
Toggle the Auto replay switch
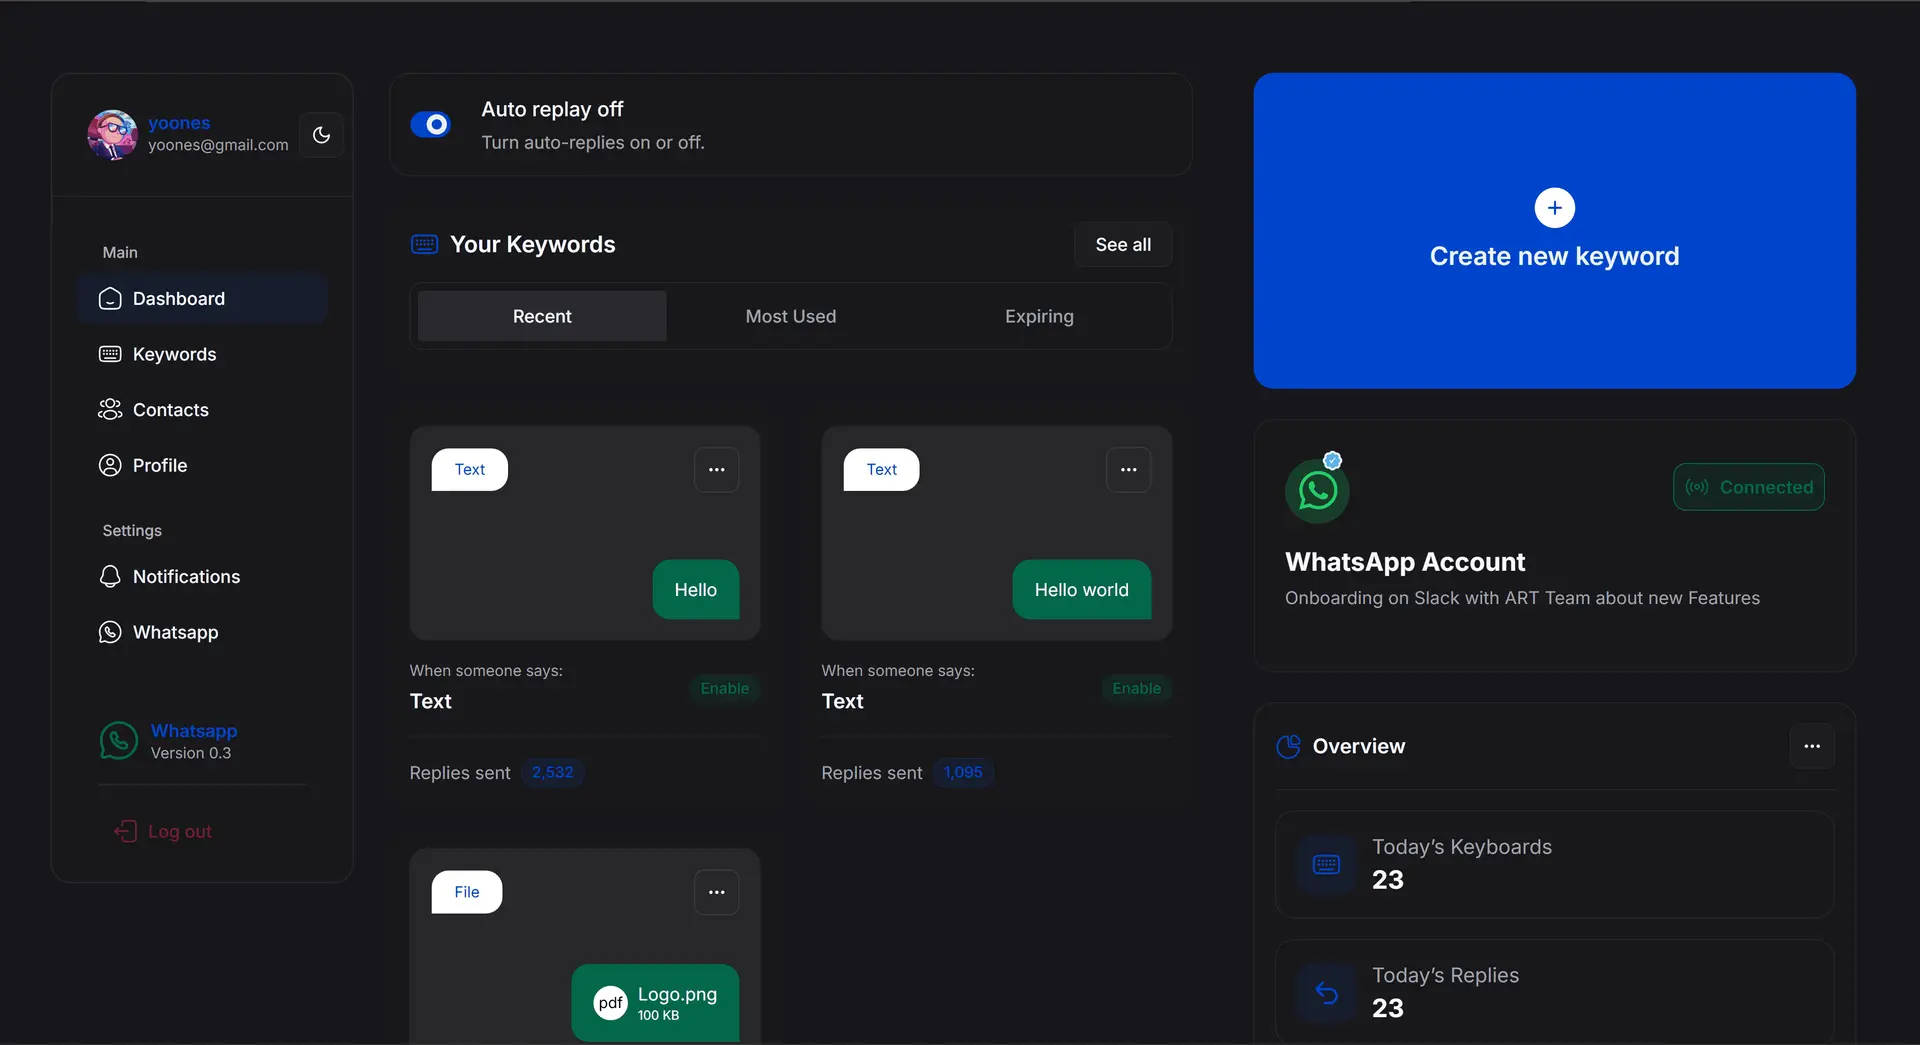pyautogui.click(x=431, y=125)
